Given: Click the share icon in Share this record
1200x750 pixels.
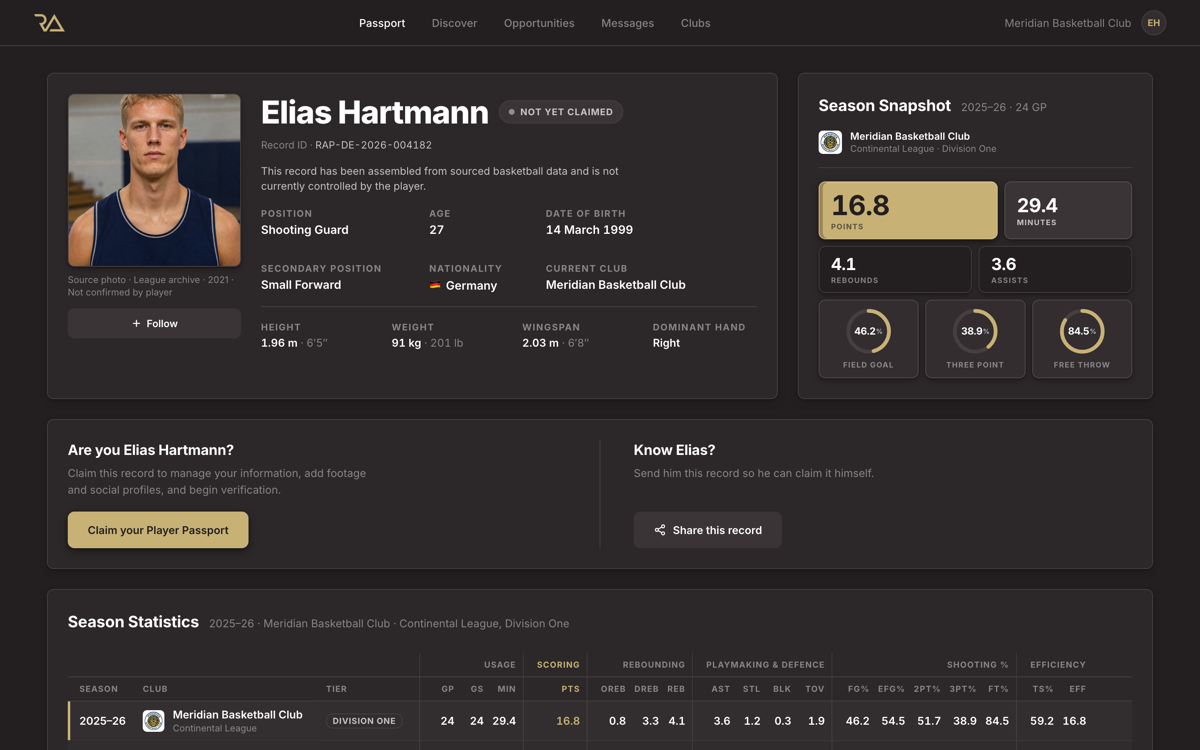Looking at the screenshot, I should coord(660,530).
